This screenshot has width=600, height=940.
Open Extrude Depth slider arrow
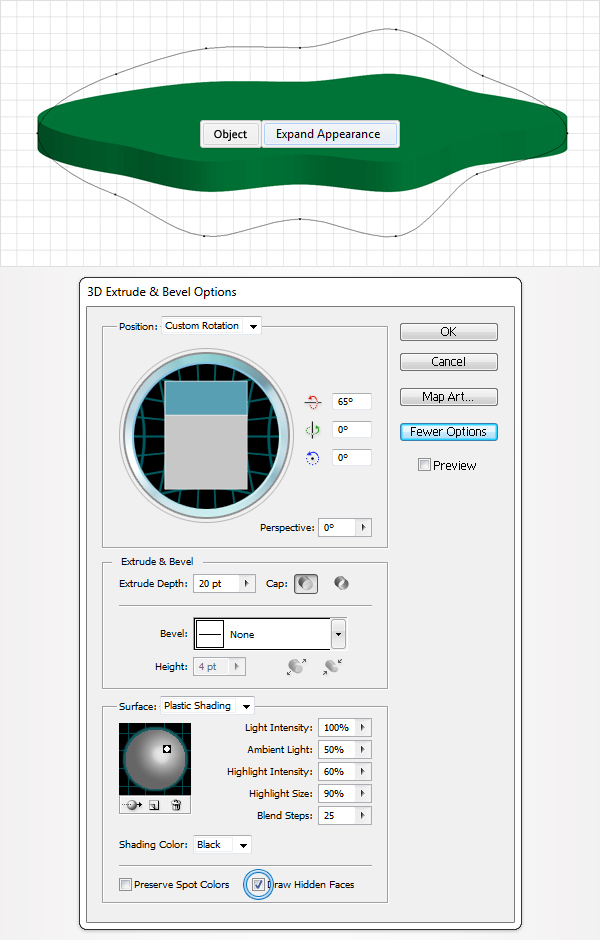click(246, 583)
